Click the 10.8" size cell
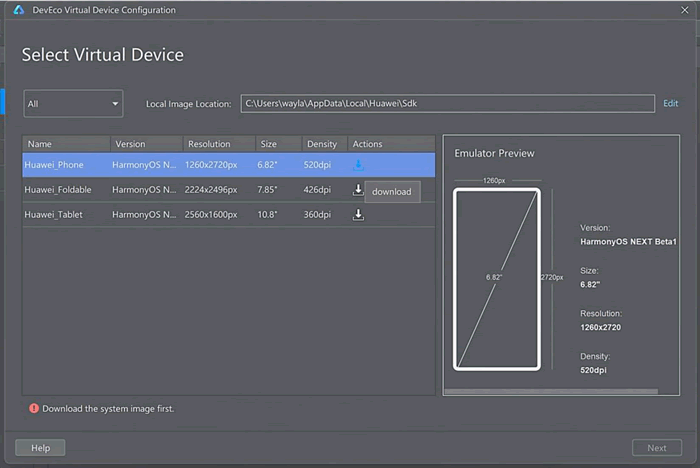The width and height of the screenshot is (700, 468). coord(267,215)
